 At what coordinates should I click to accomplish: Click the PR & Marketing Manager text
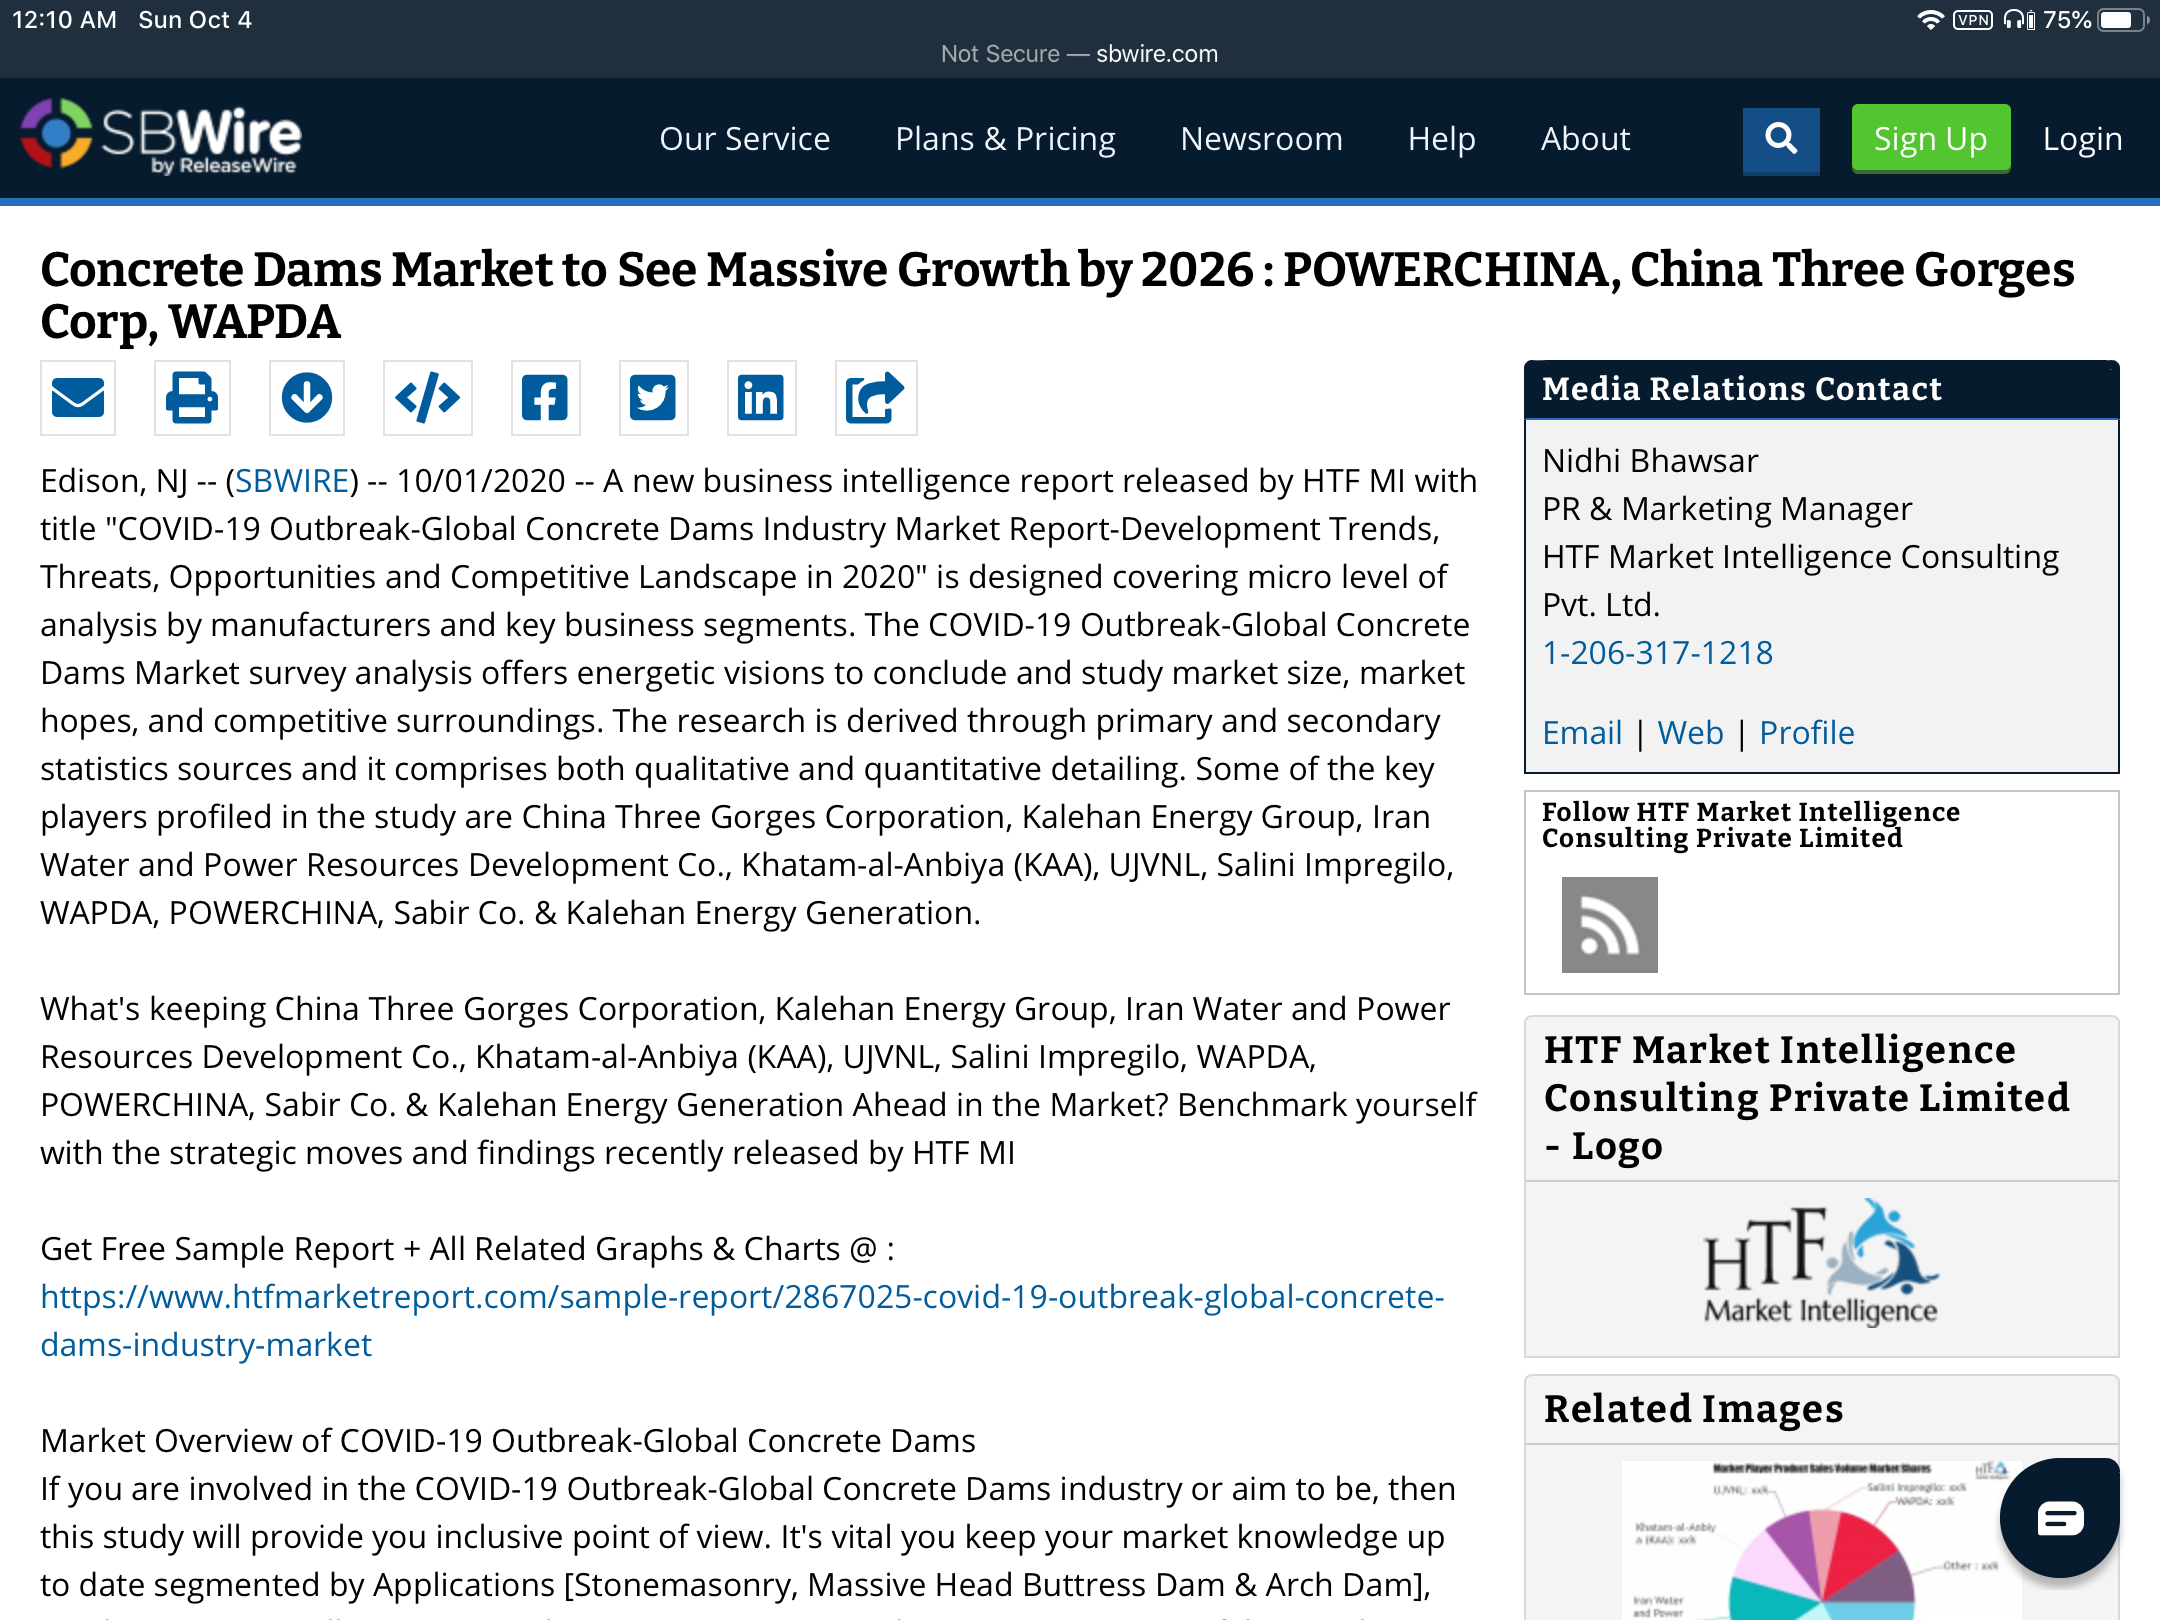coord(1727,509)
